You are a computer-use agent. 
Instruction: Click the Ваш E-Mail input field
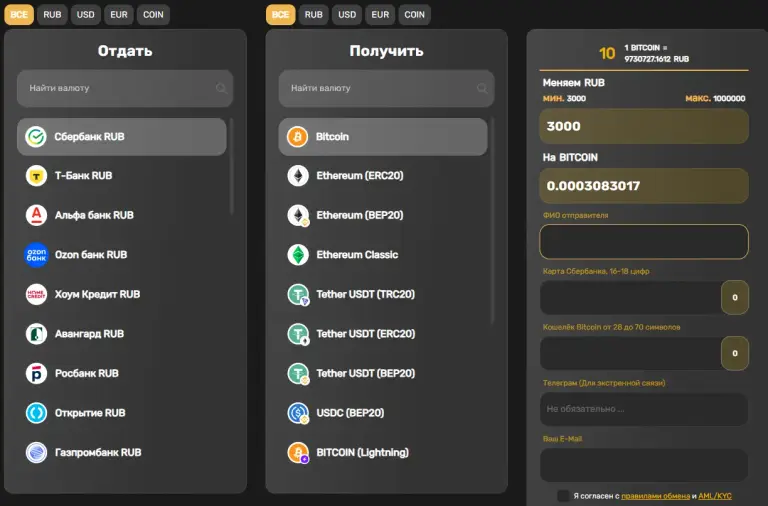(x=644, y=465)
